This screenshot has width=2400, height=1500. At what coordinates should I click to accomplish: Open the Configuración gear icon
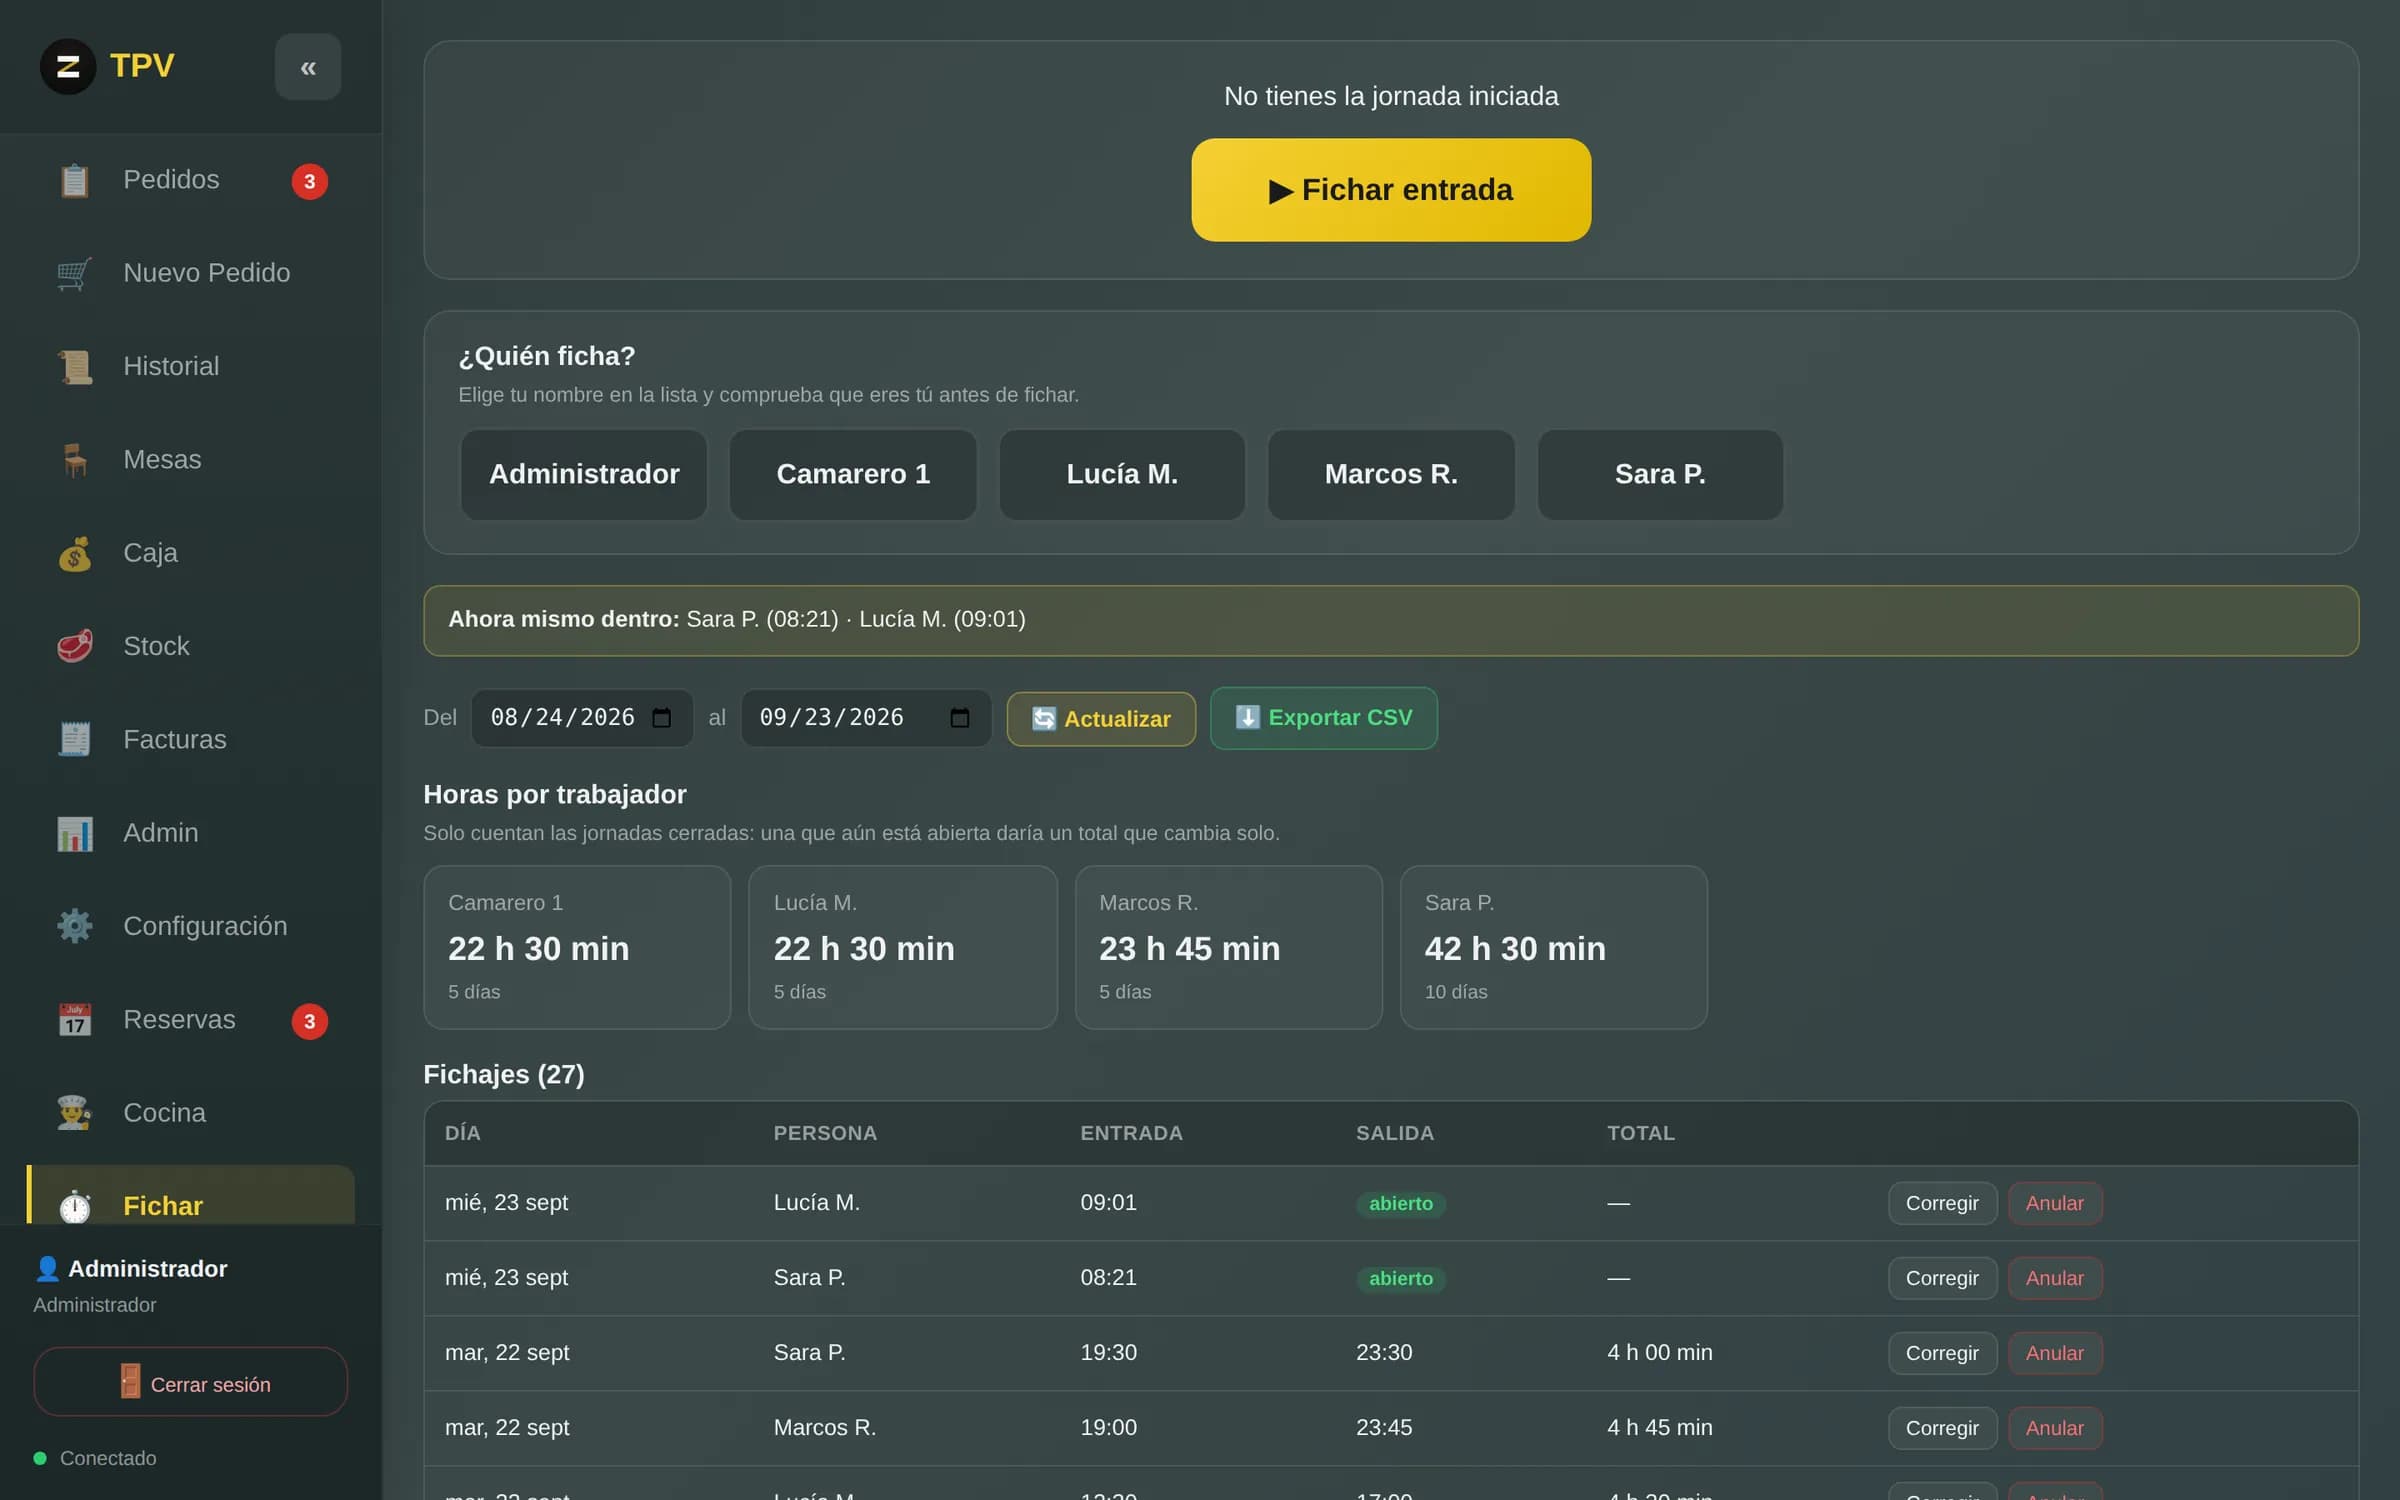pyautogui.click(x=75, y=927)
